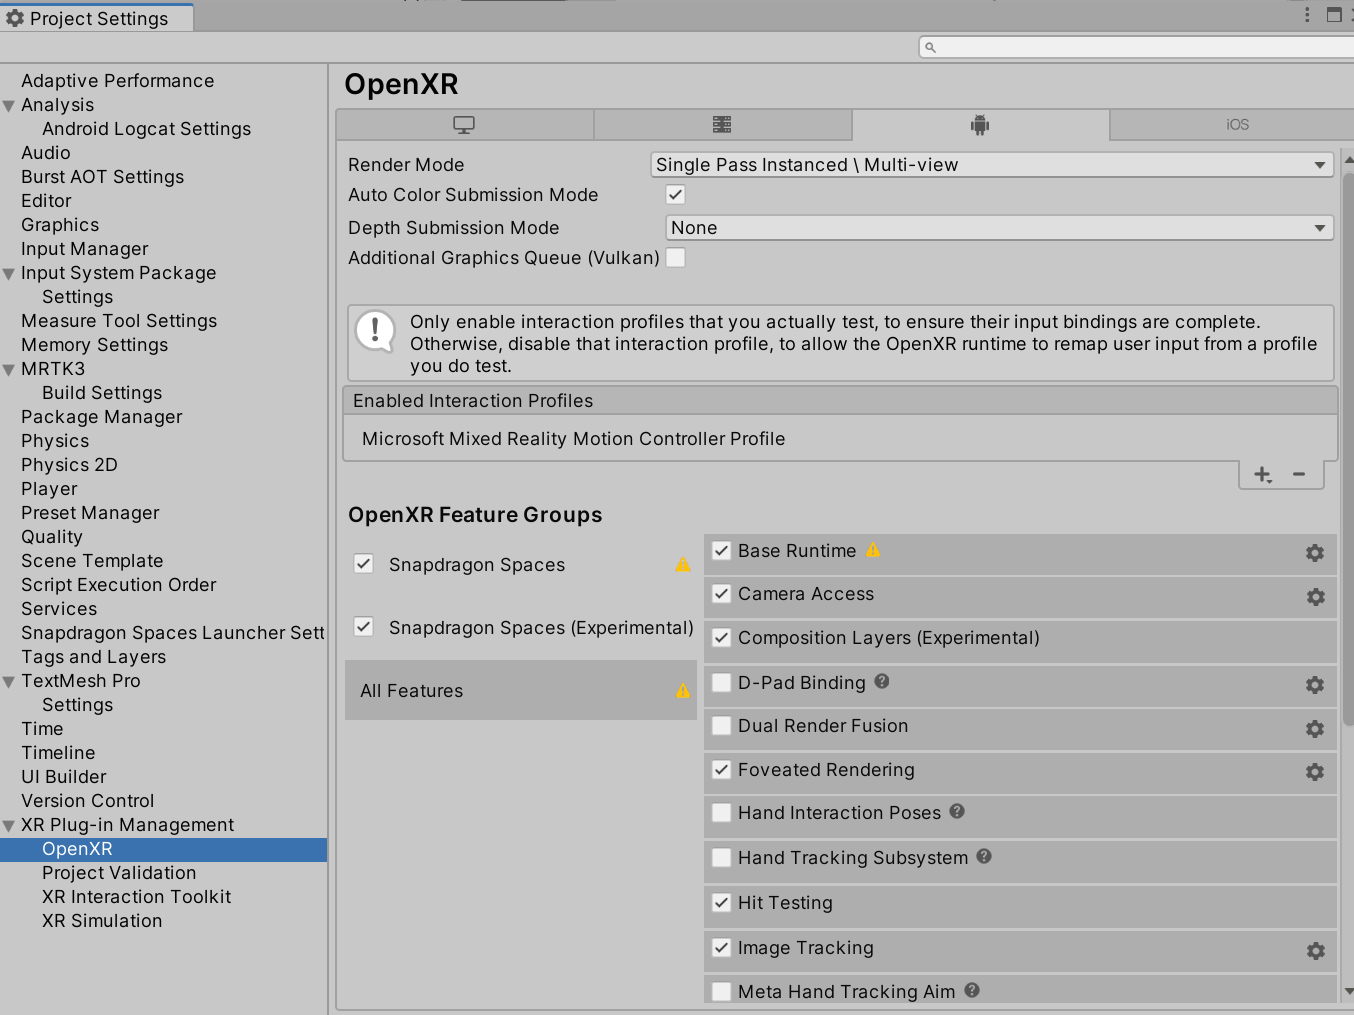Viewport: 1354px width, 1015px height.
Task: Collapse the Input System Package section
Action: pyautogui.click(x=9, y=274)
